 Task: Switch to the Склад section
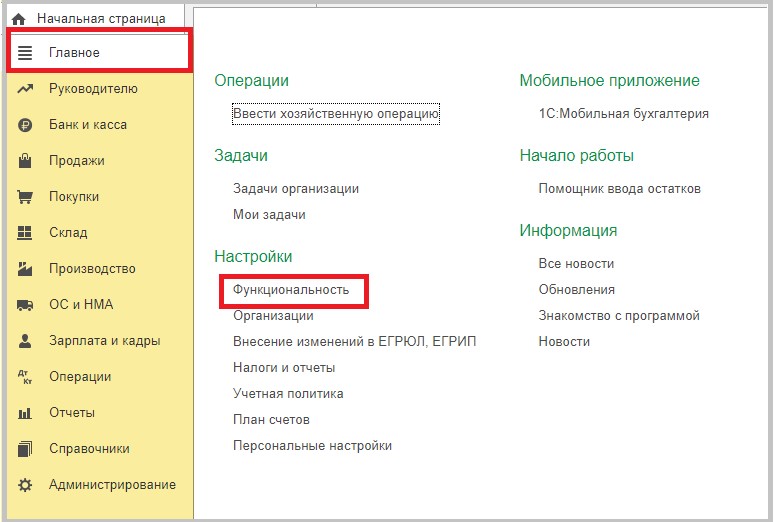click(x=68, y=233)
